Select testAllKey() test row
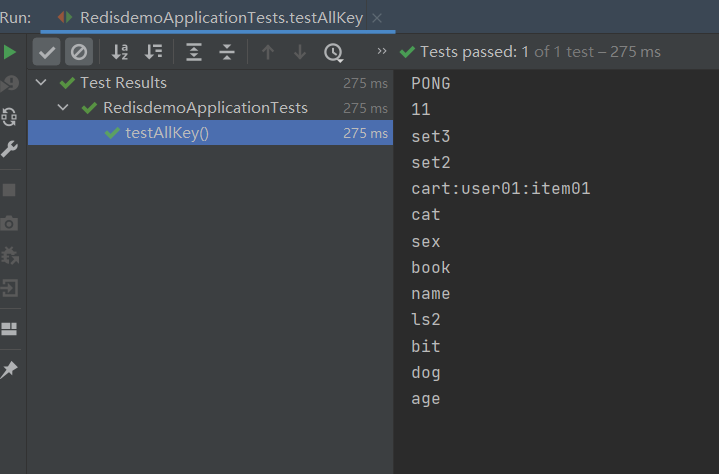This screenshot has height=474, width=719. tap(210, 133)
